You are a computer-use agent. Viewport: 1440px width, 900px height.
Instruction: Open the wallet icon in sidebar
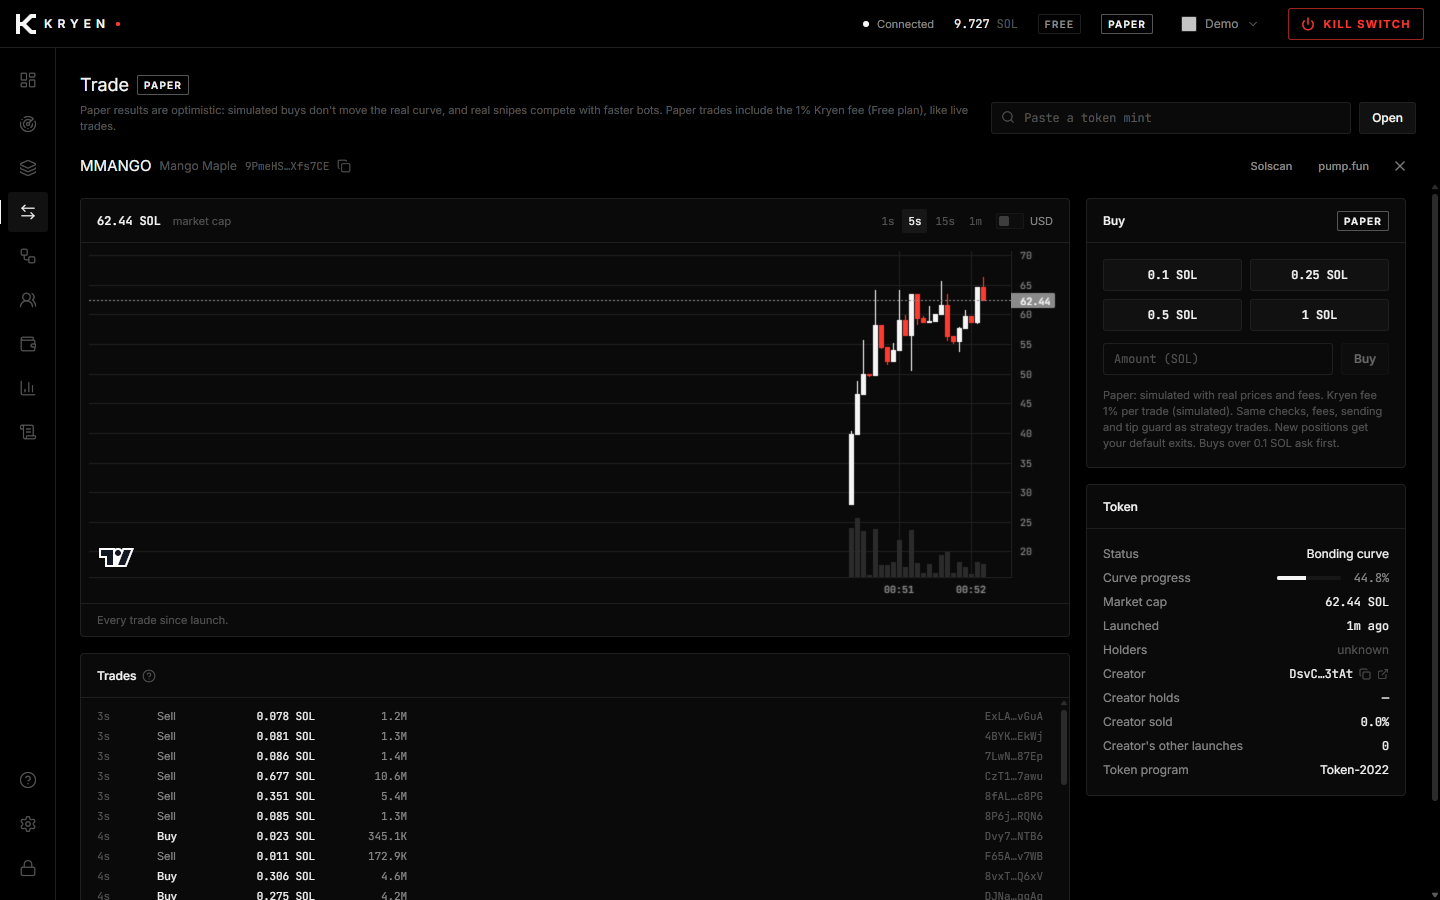28,344
